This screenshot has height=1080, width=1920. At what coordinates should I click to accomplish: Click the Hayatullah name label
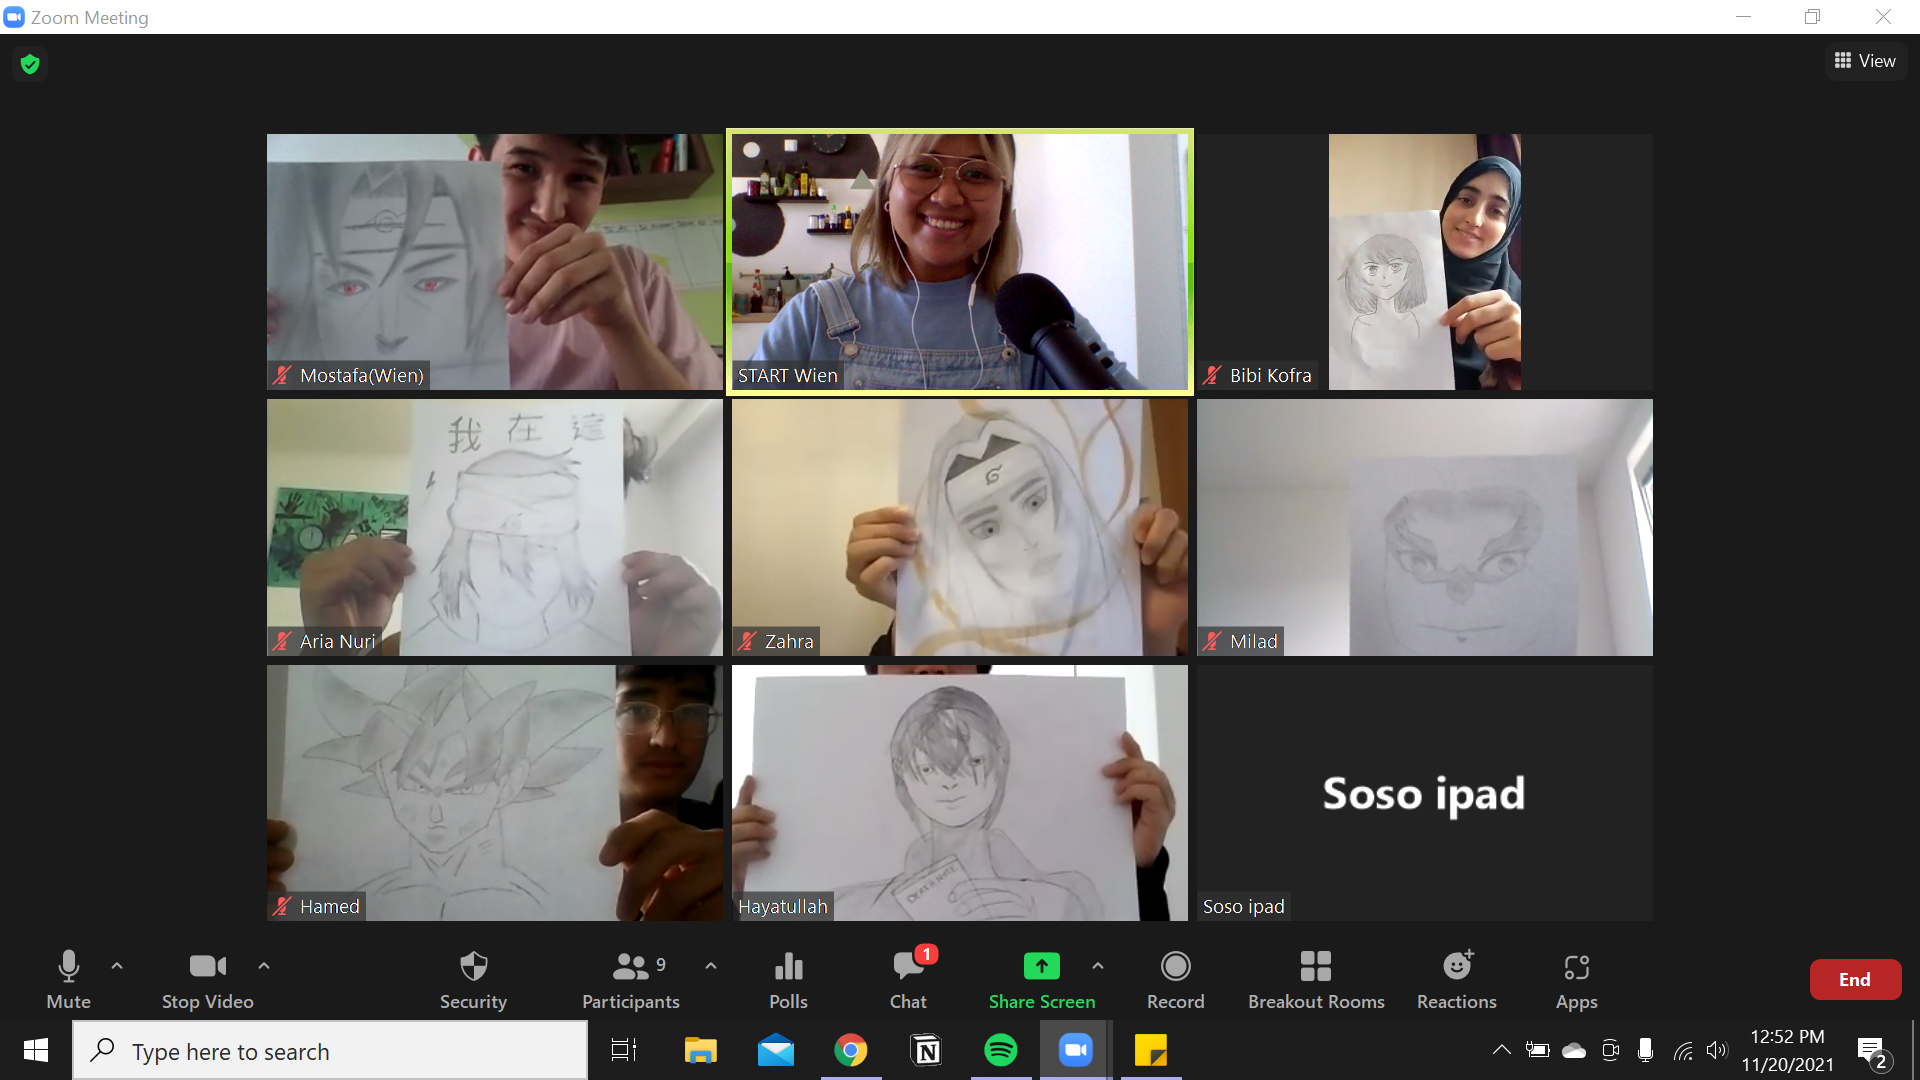[x=783, y=907]
